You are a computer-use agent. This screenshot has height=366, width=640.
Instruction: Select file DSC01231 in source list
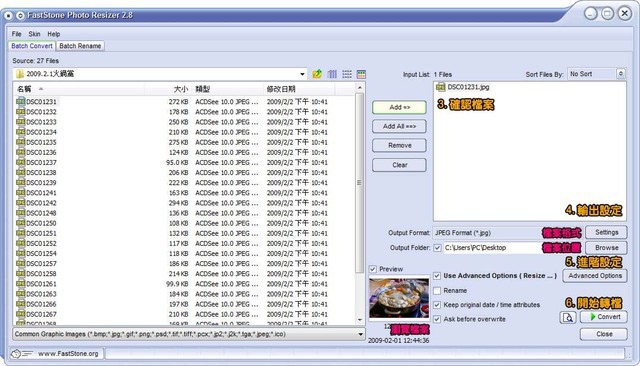(x=41, y=102)
